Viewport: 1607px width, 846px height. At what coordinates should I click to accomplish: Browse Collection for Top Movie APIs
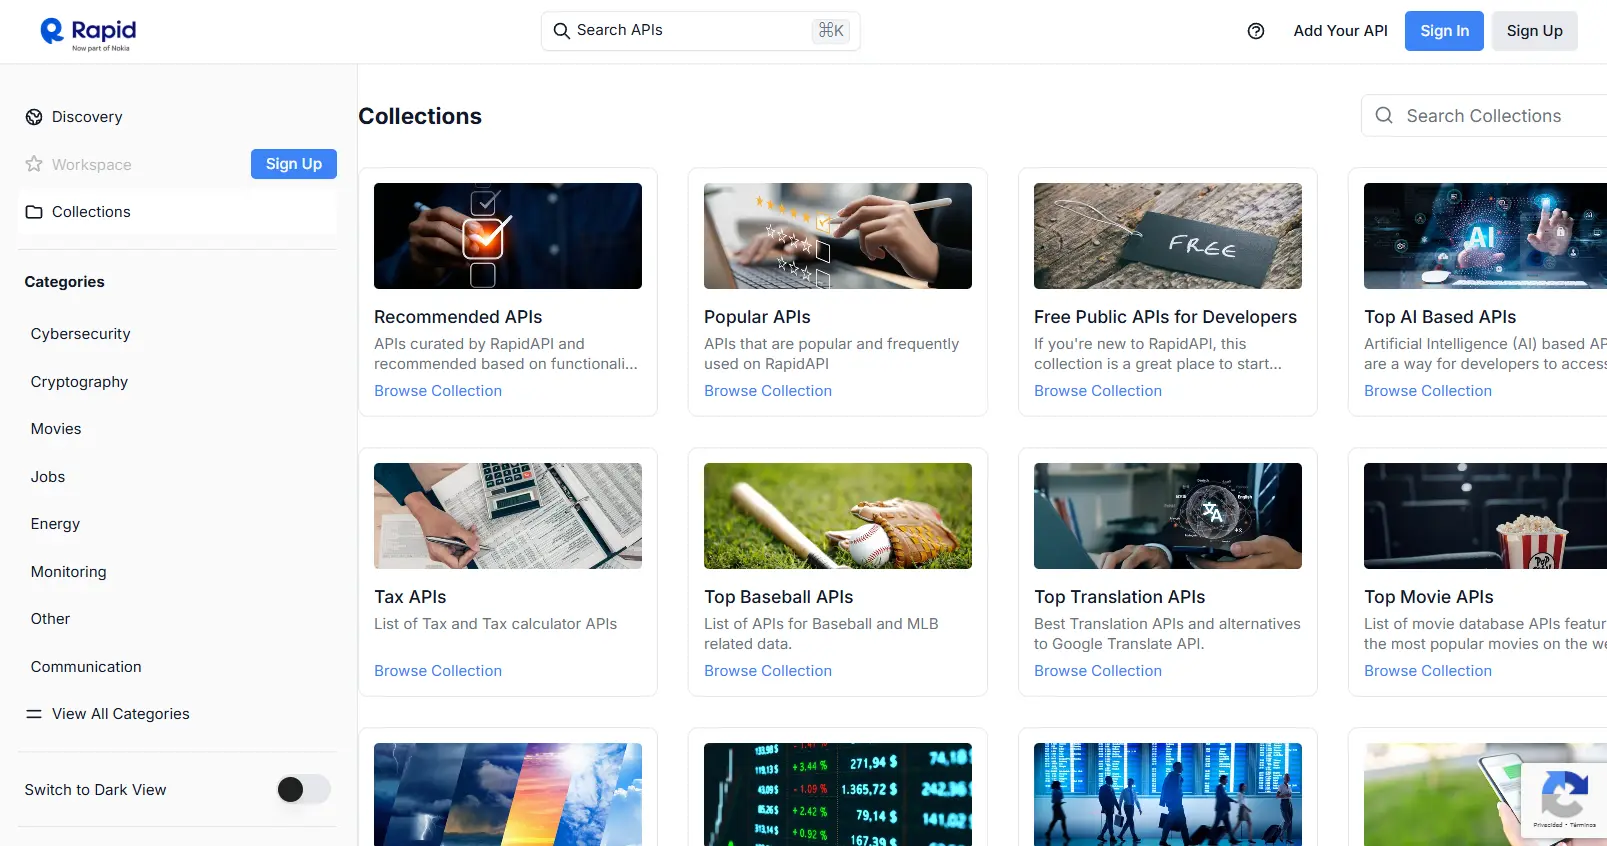[x=1428, y=671]
